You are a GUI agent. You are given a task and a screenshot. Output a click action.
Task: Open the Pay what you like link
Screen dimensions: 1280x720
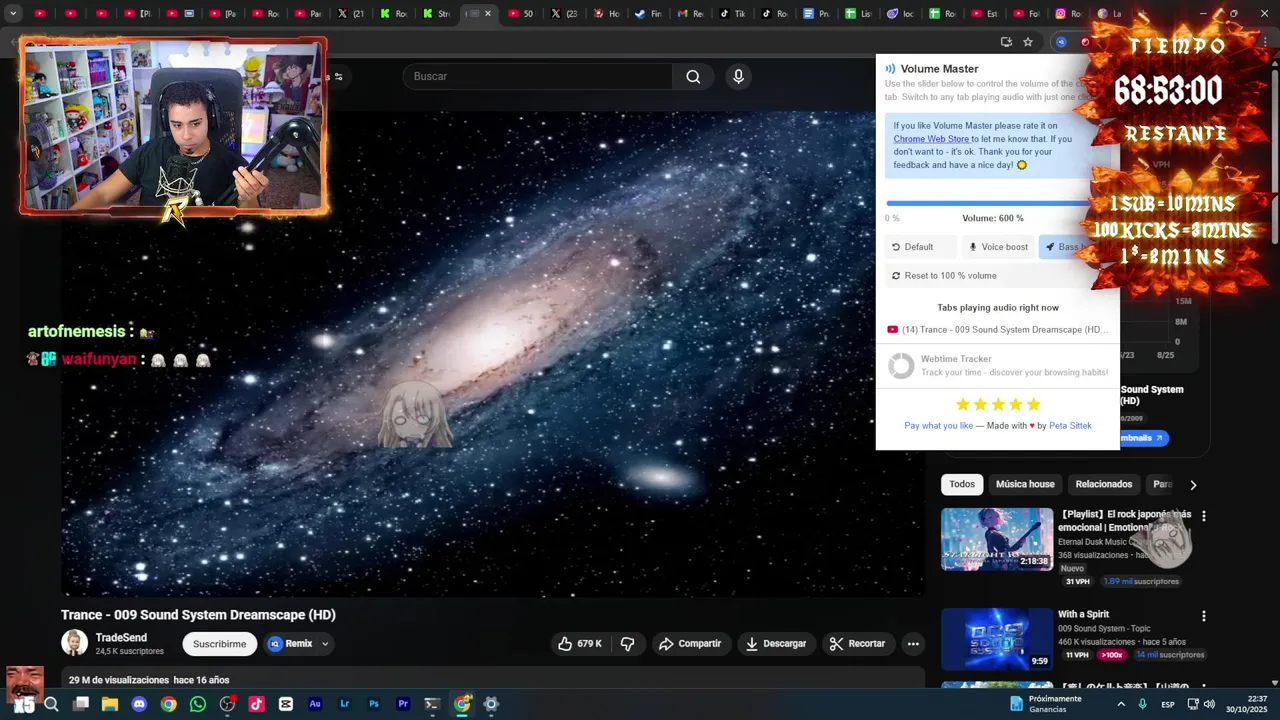938,426
